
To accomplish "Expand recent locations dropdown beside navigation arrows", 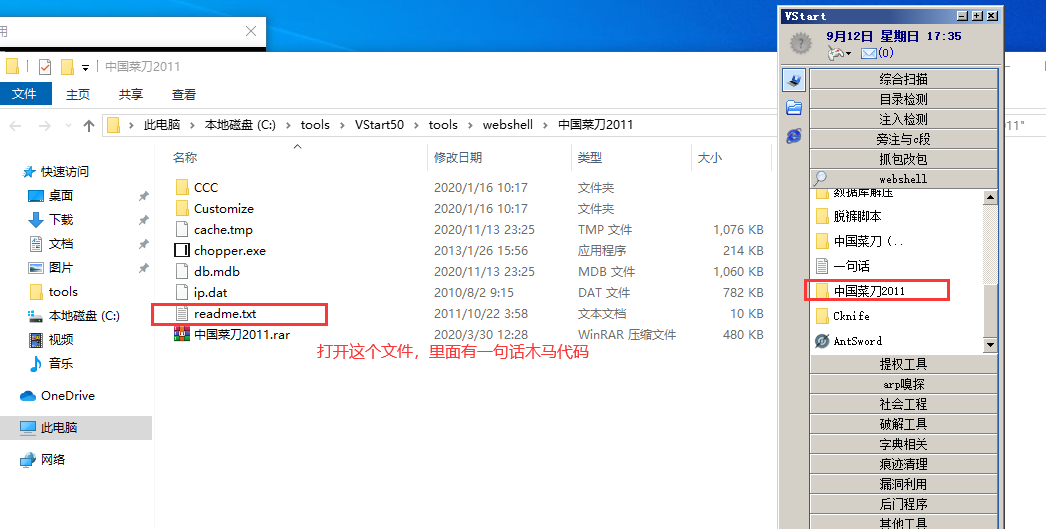I will click(x=67, y=126).
